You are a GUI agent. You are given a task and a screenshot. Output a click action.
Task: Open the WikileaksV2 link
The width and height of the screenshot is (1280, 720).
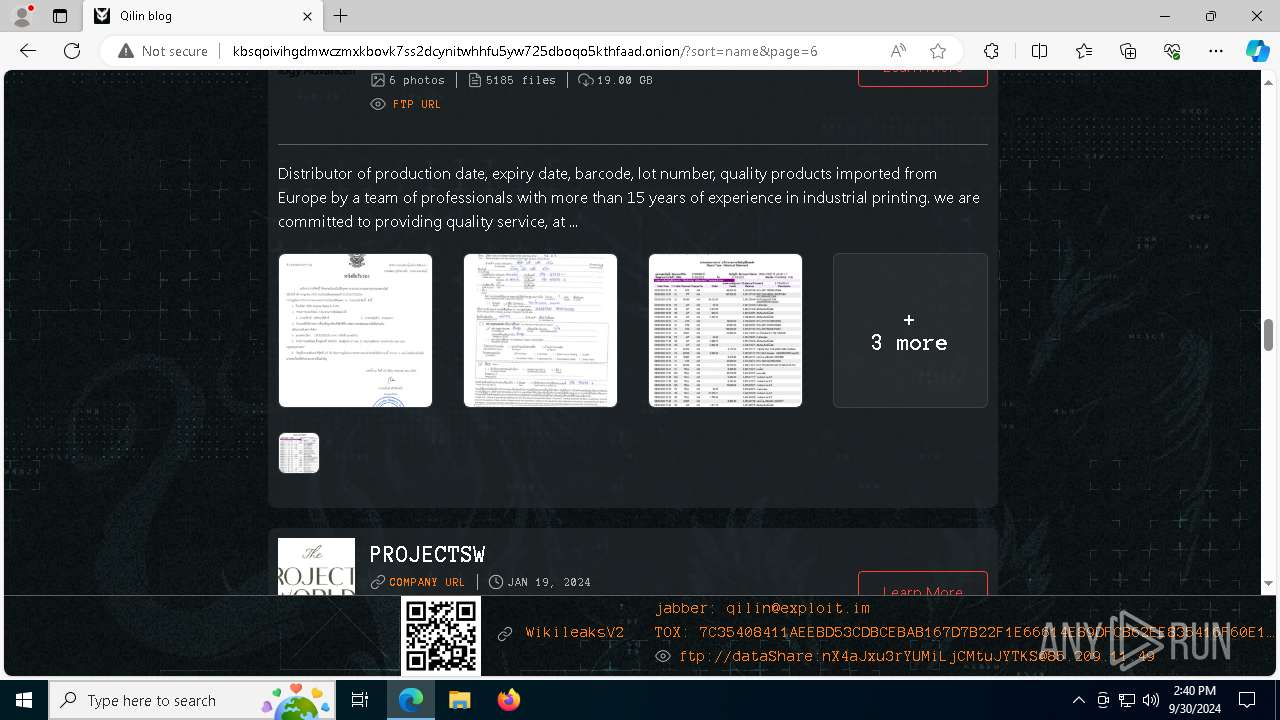(575, 633)
